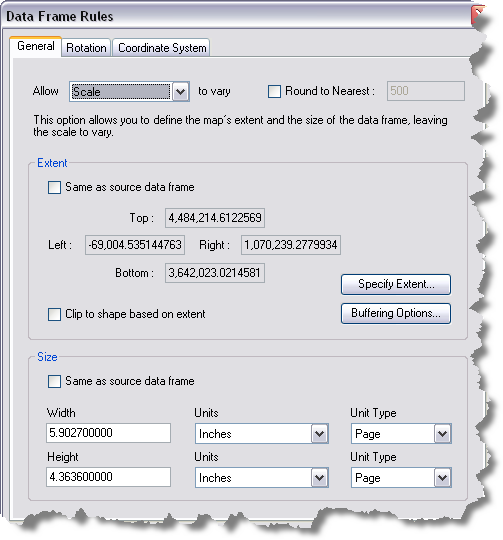Click the Specify Extent button
The image size is (503, 540).
pyautogui.click(x=396, y=284)
